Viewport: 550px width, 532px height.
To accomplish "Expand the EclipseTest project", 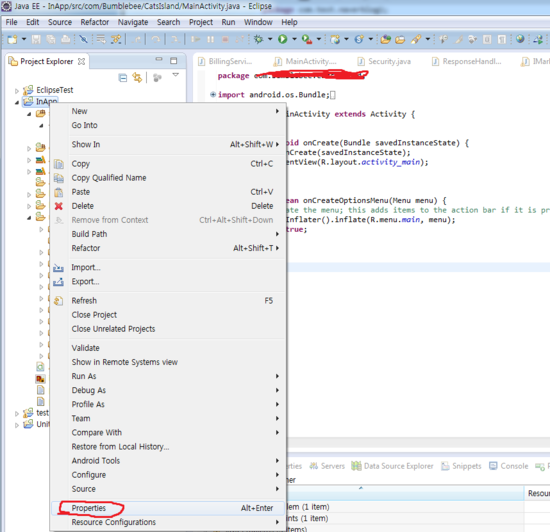I will (16, 91).
